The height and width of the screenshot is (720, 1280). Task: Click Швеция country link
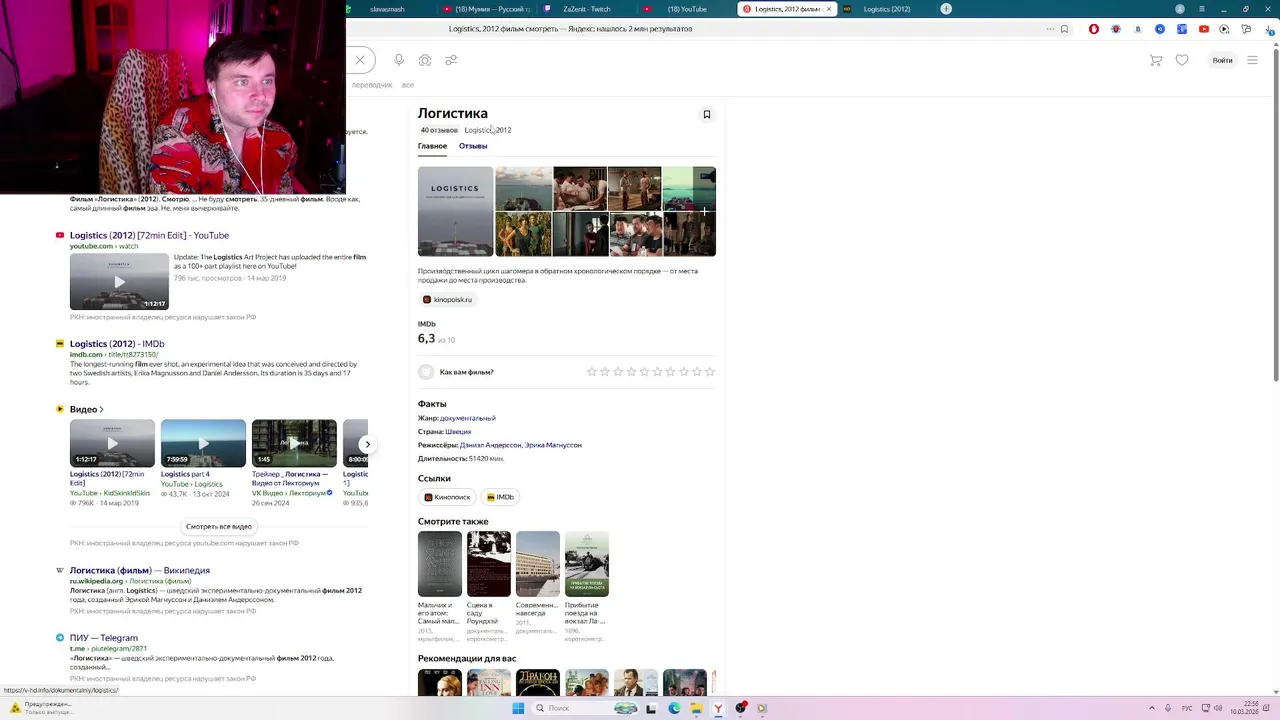(x=458, y=432)
